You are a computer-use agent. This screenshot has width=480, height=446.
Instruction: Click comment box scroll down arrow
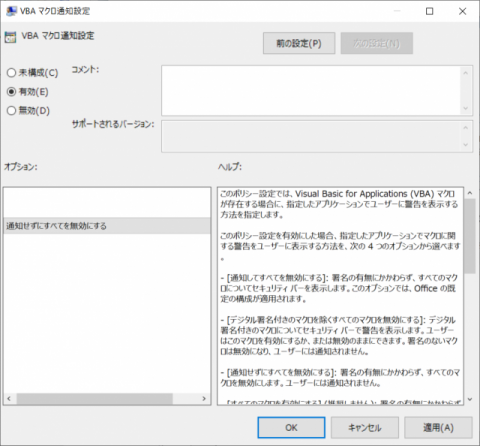coord(466,109)
